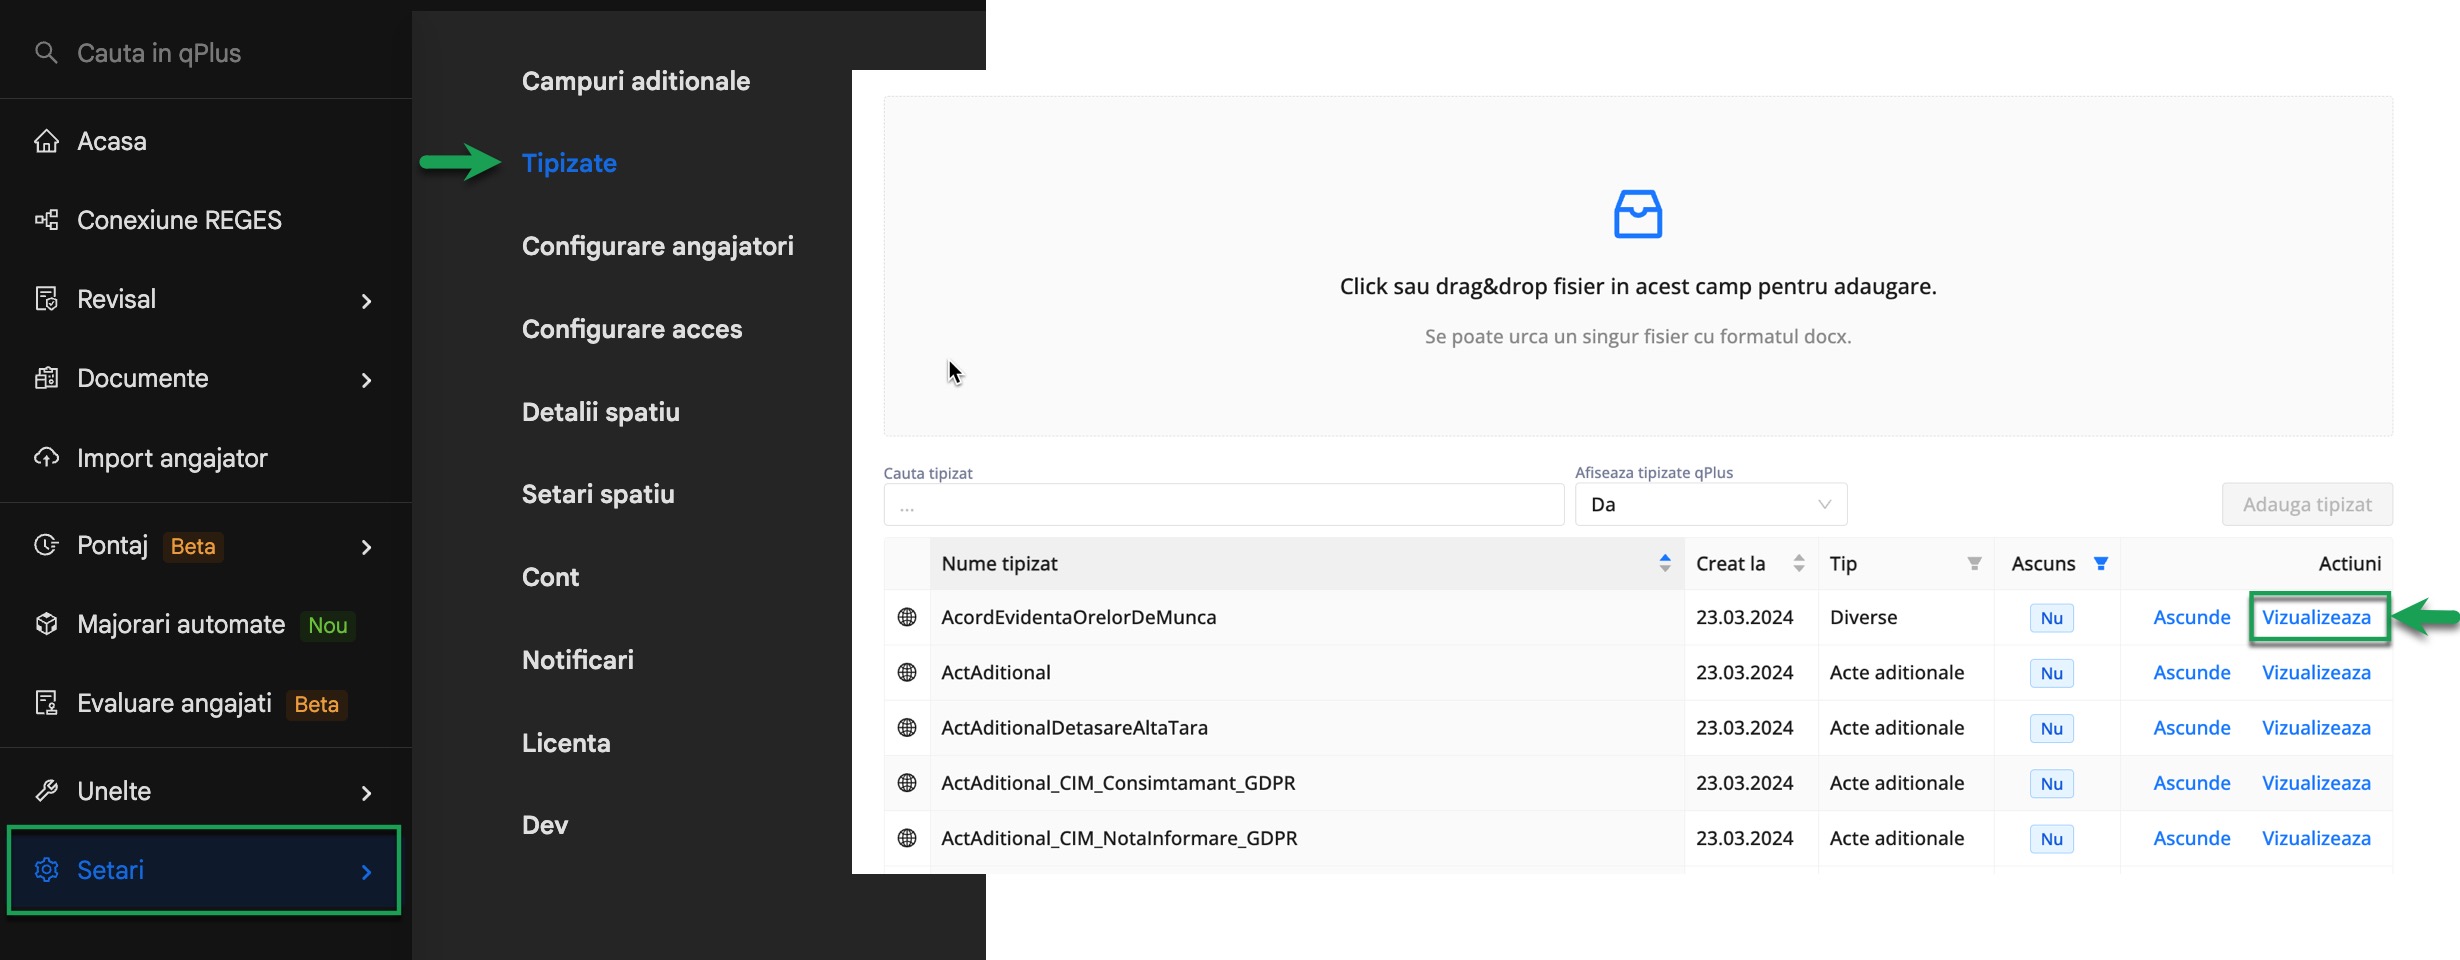Expand the Unelte submenu chevron
This screenshot has height=960, width=2460.
tap(367, 793)
